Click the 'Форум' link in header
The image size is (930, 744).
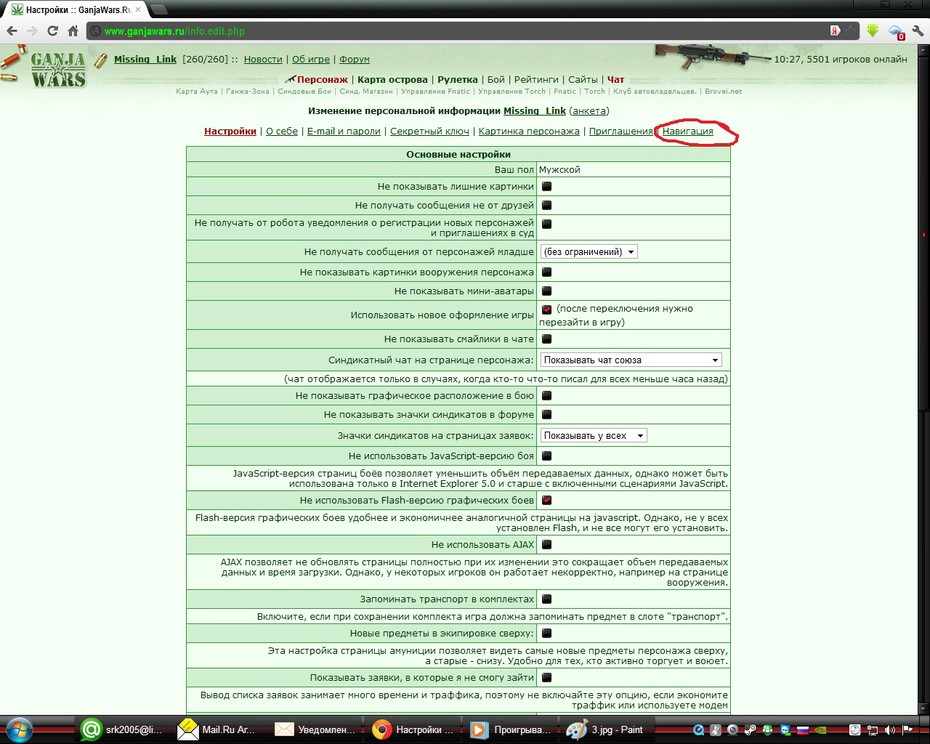[x=354, y=59]
